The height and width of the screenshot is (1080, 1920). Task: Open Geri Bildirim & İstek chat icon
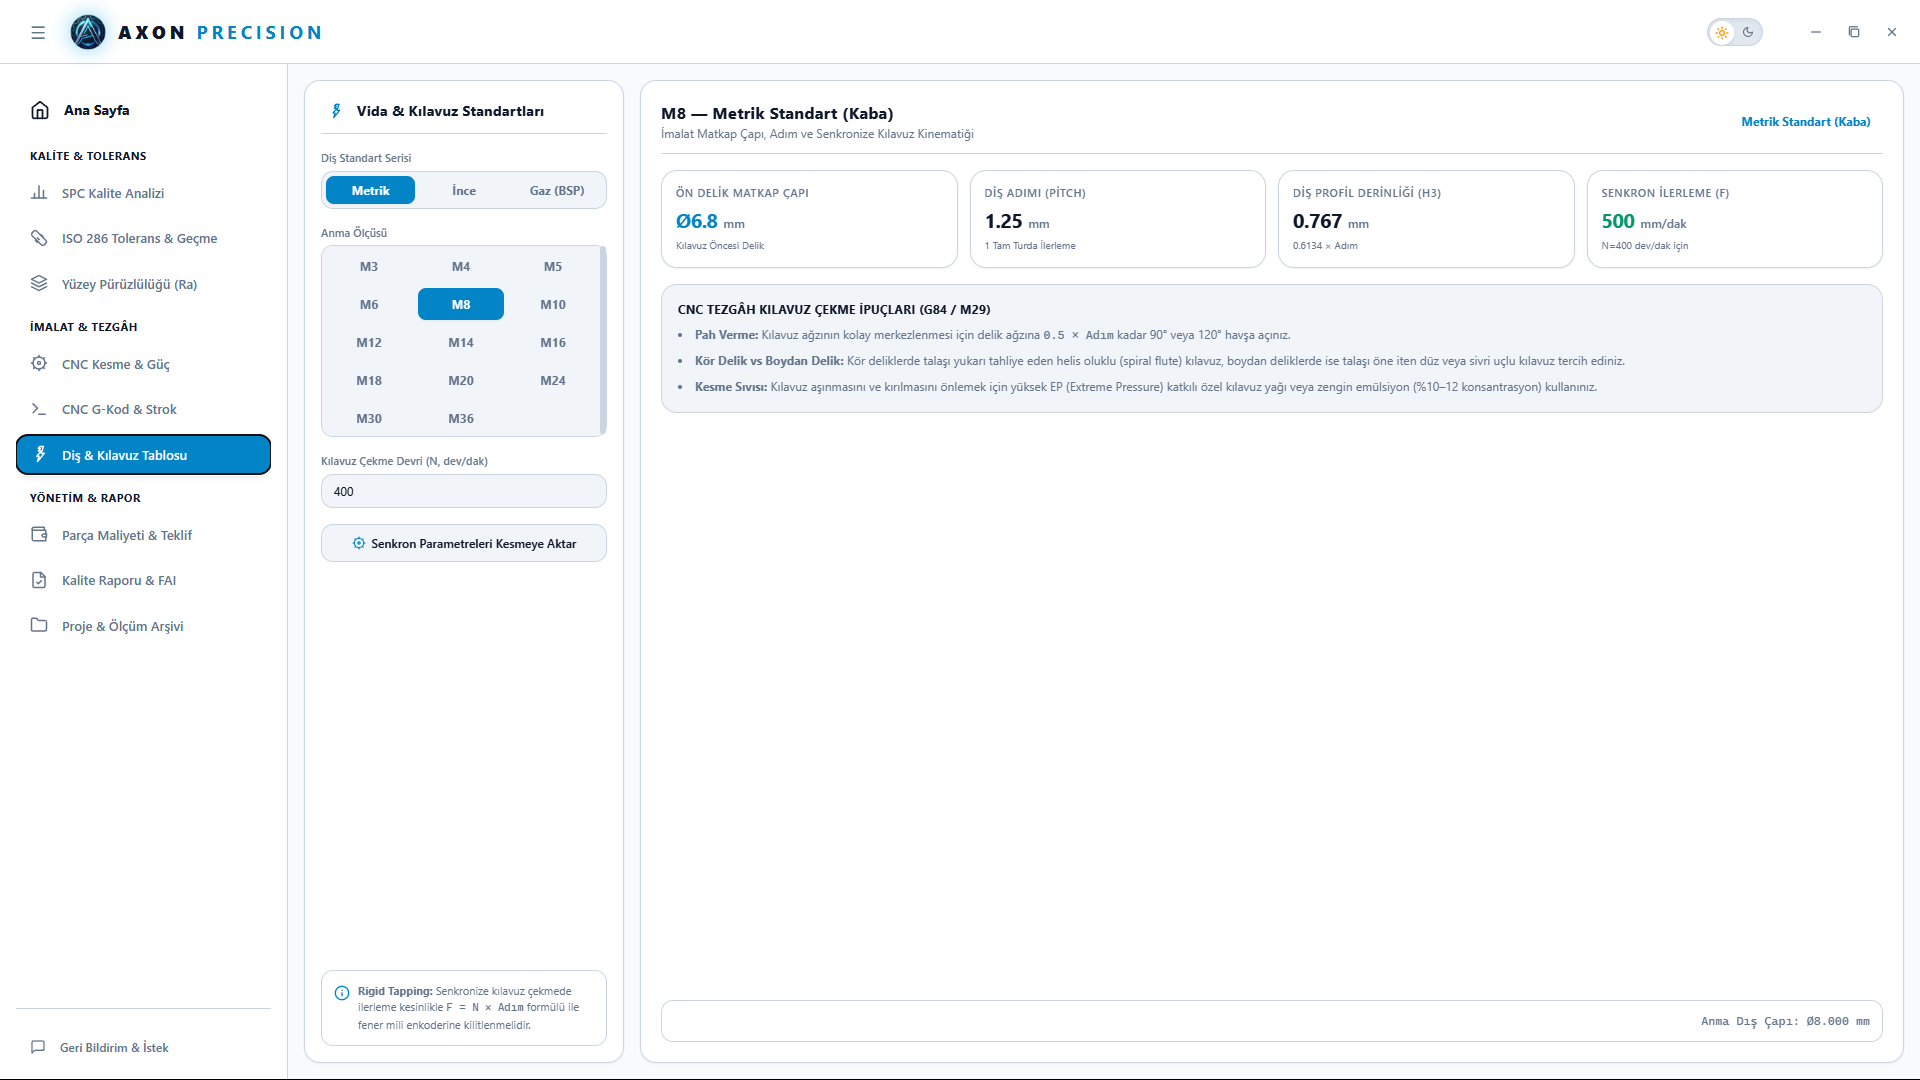[x=38, y=1047]
